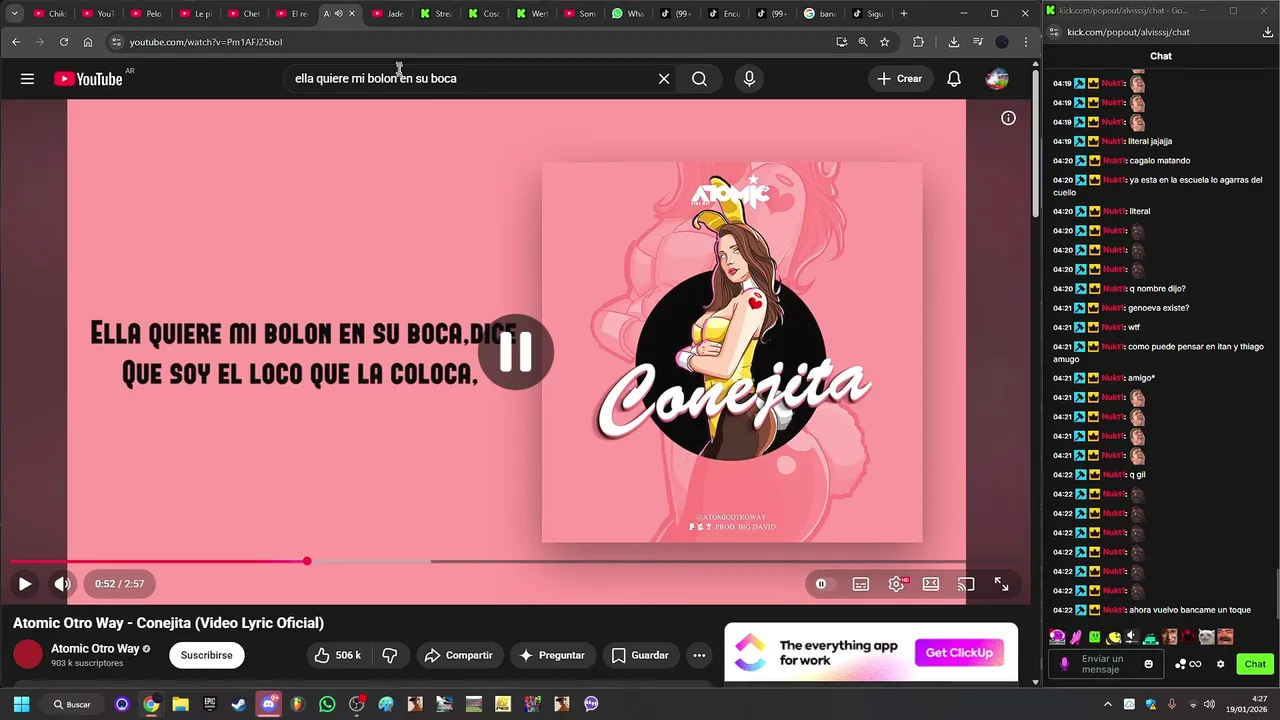Switch to the 'Som' YouTube tab

(580, 14)
